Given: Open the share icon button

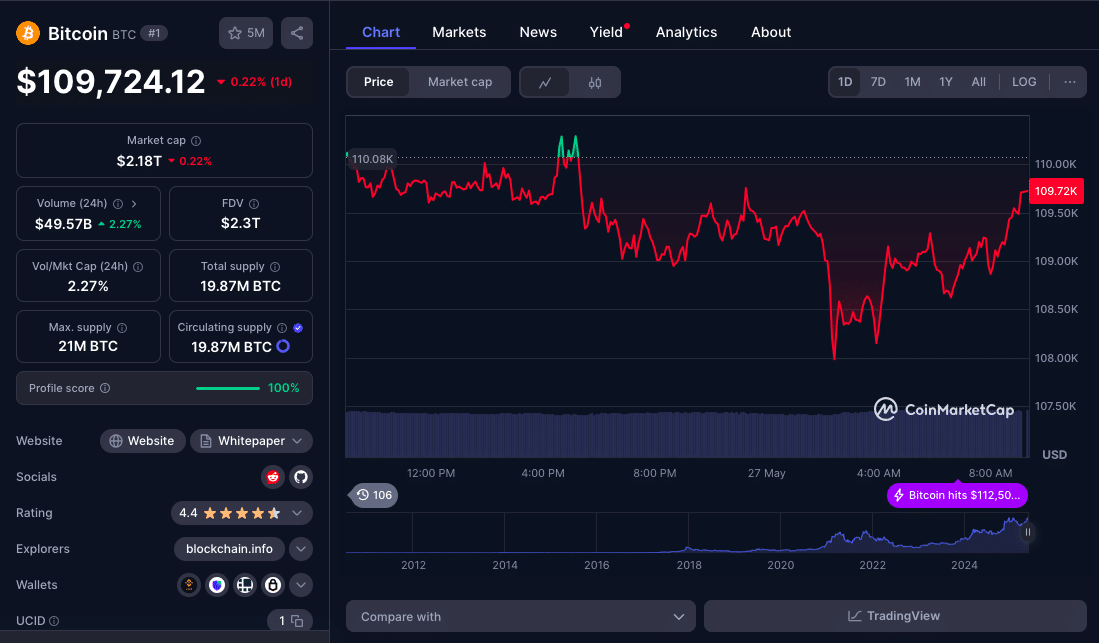Looking at the screenshot, I should tap(297, 33).
